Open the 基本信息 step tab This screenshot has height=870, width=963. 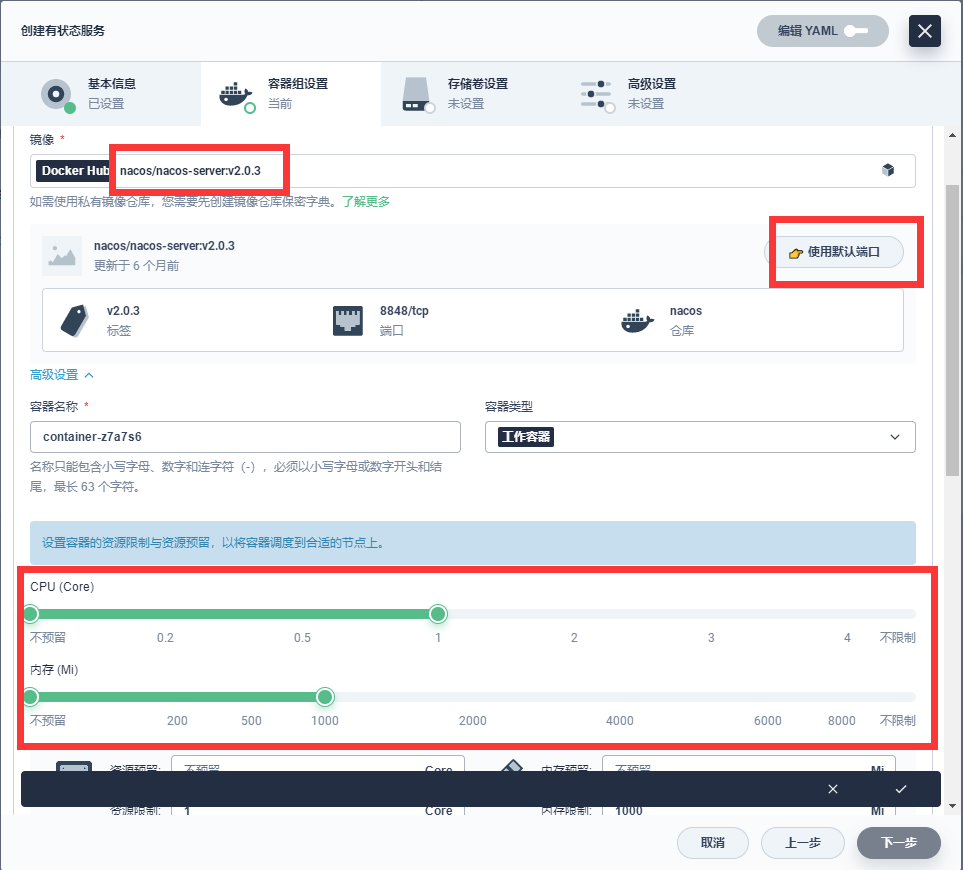pos(101,94)
